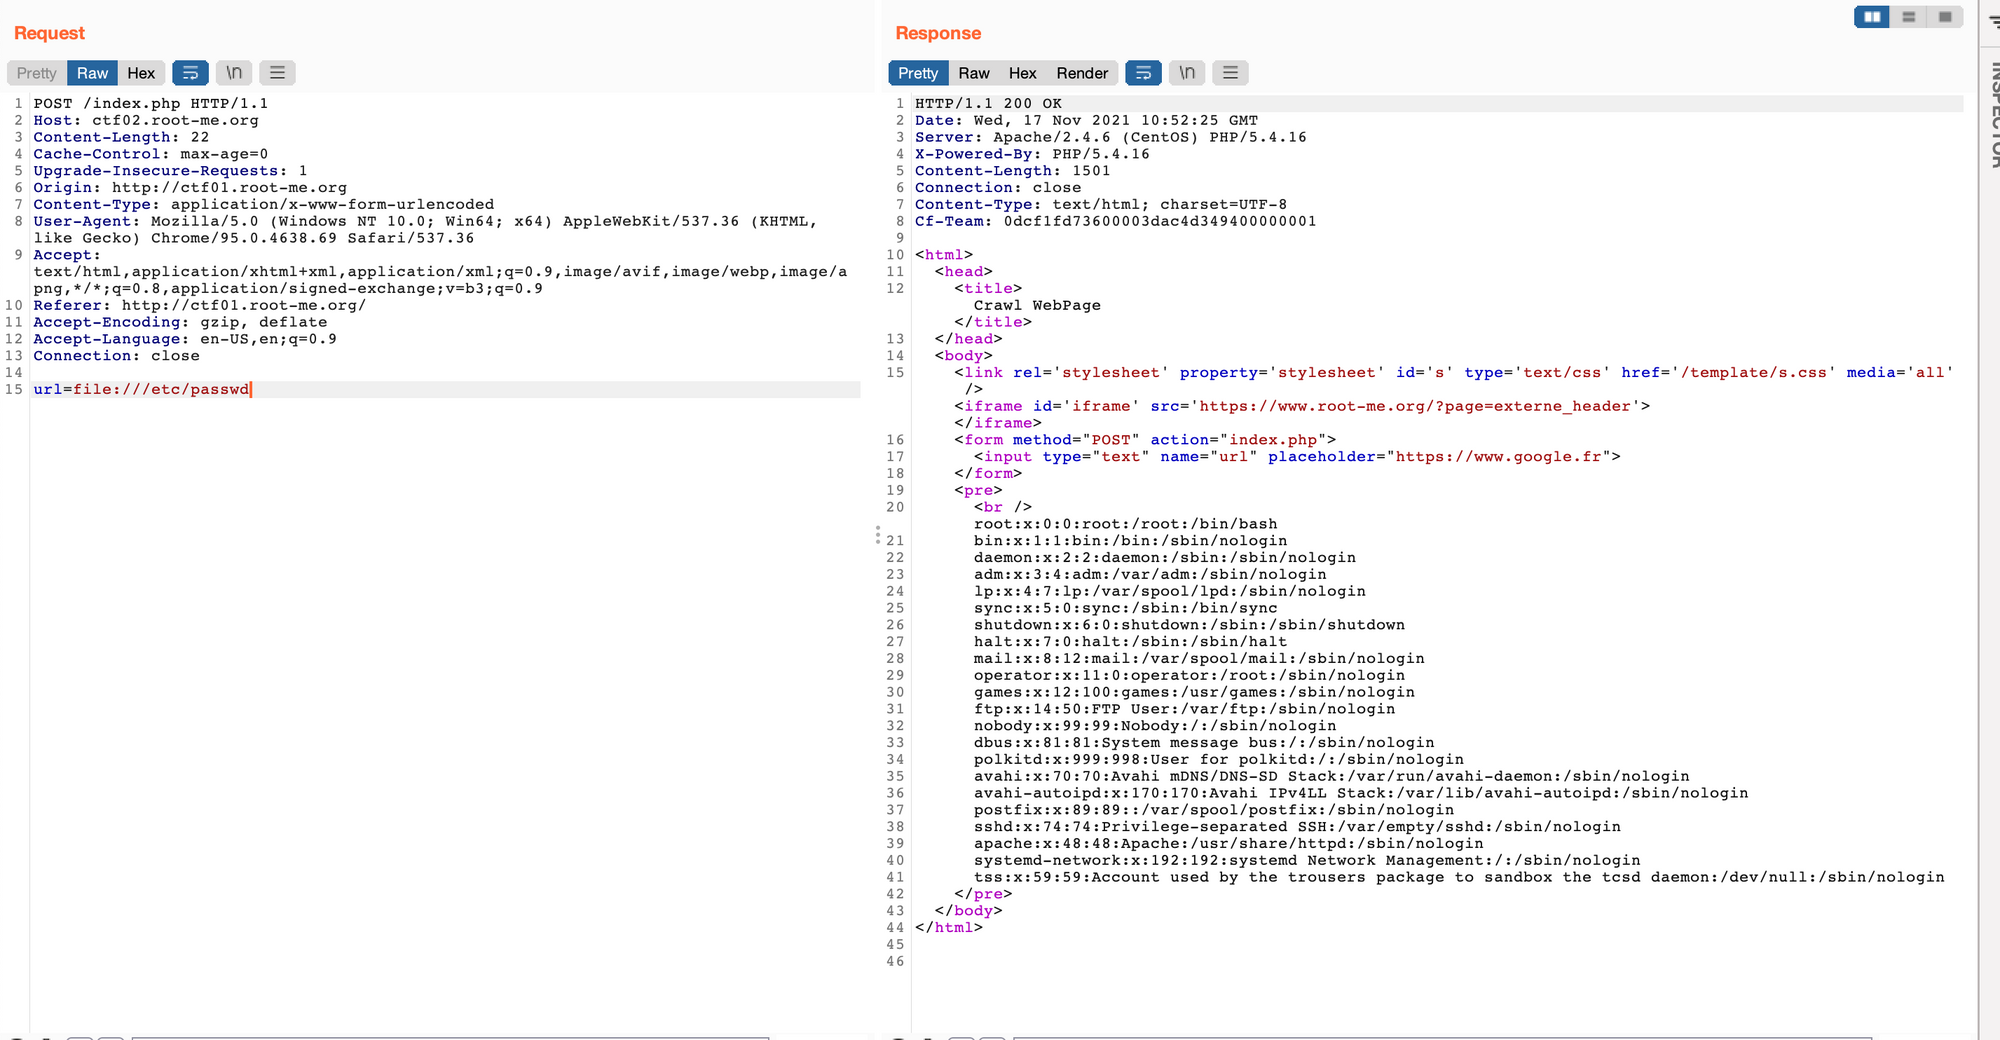This screenshot has height=1040, width=2000.
Task: Select the Response Pretty tab
Action: point(918,73)
